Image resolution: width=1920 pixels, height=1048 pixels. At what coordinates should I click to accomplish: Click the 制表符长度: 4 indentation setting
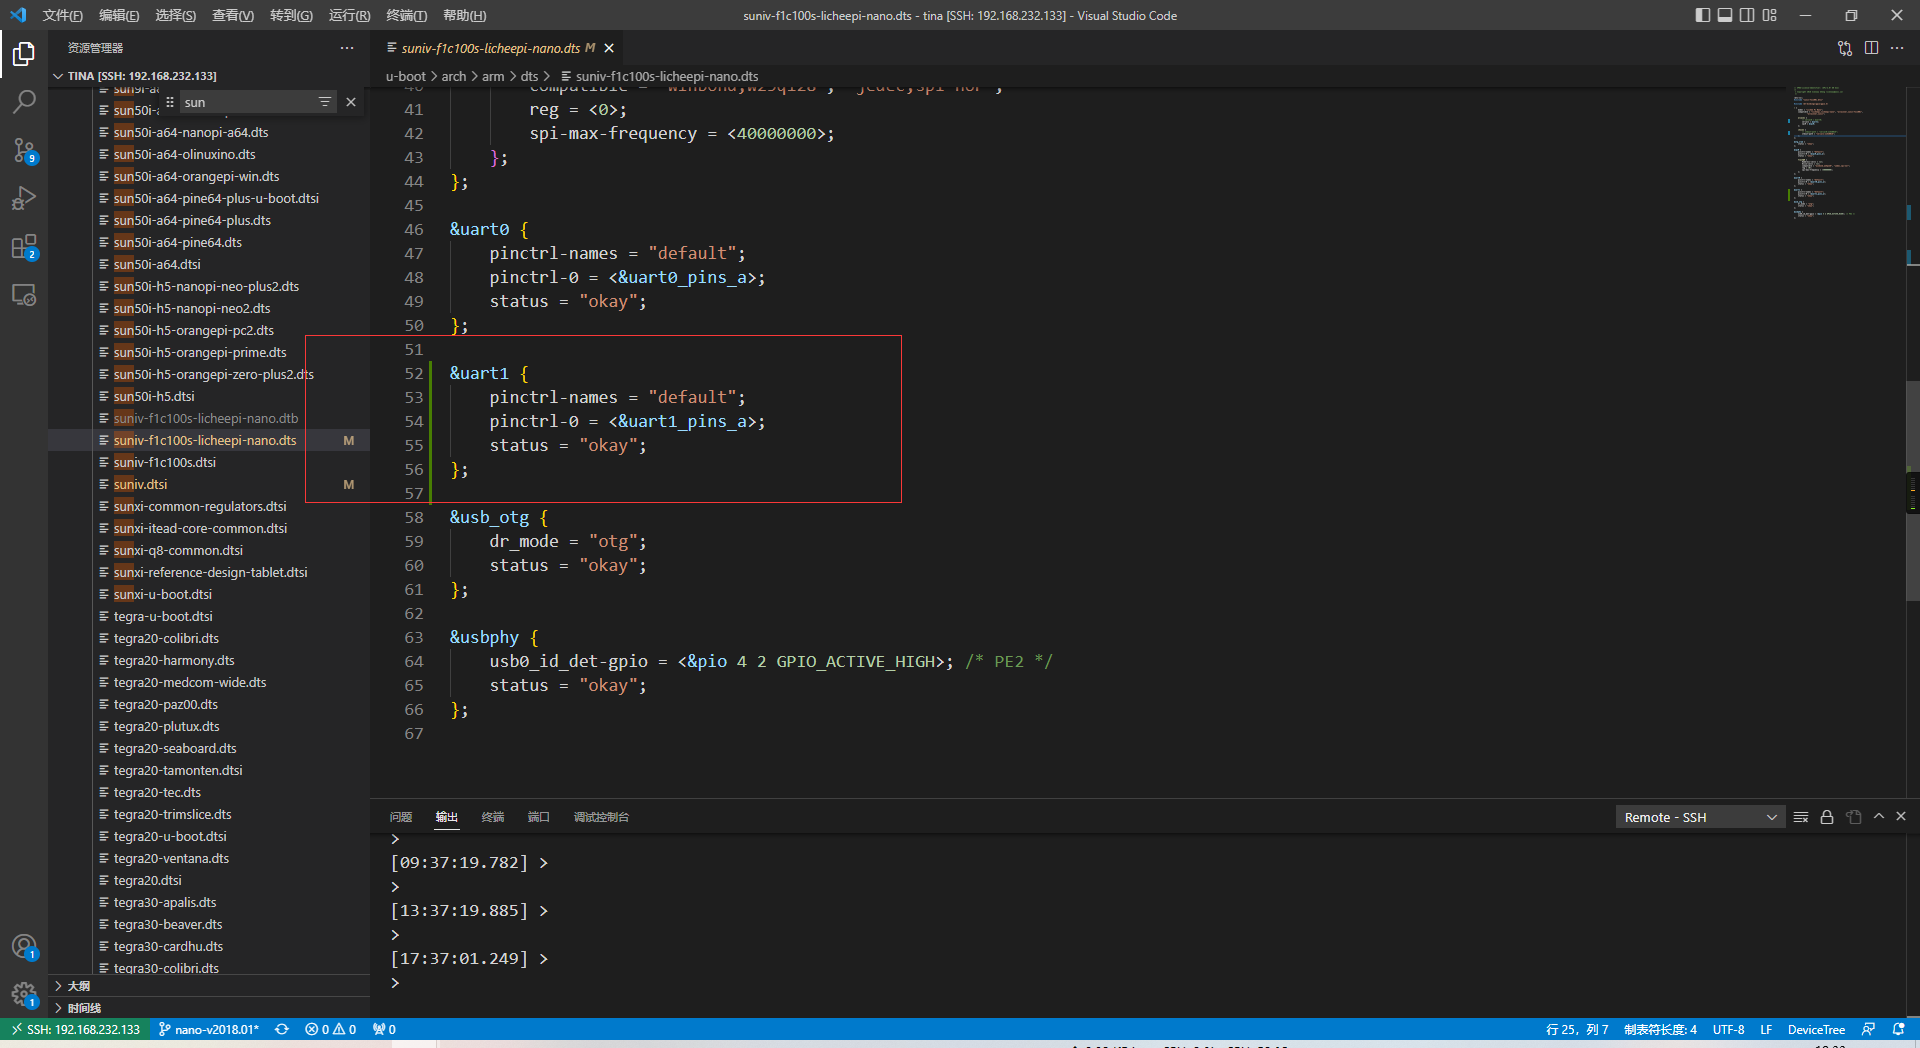pyautogui.click(x=1660, y=1029)
